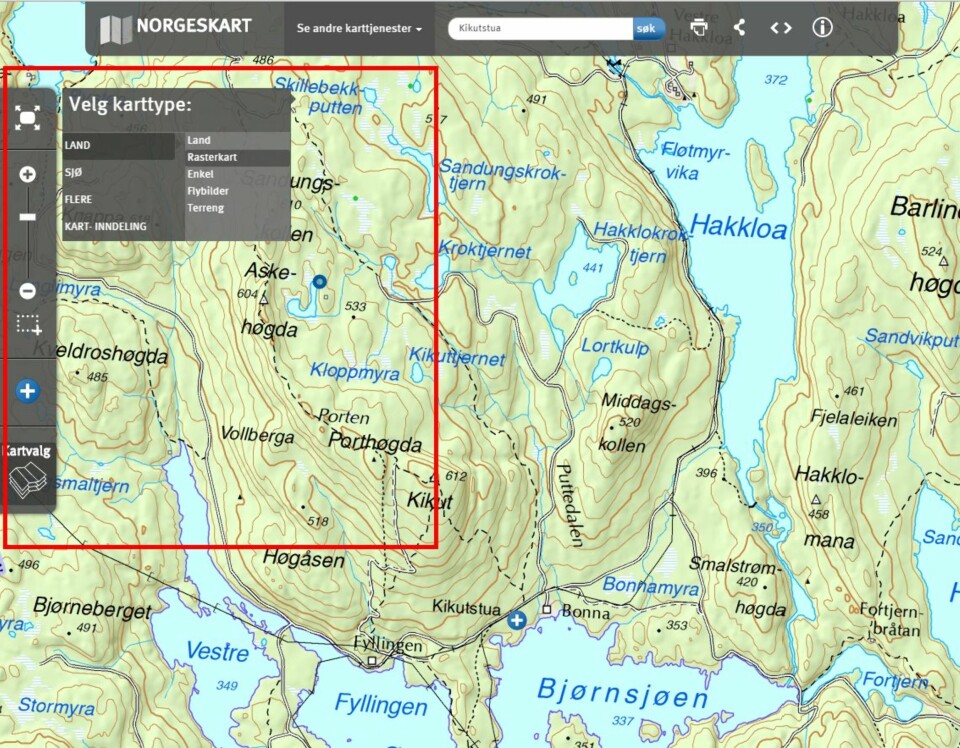Activate the rectangle zoom selection tool

28,325
